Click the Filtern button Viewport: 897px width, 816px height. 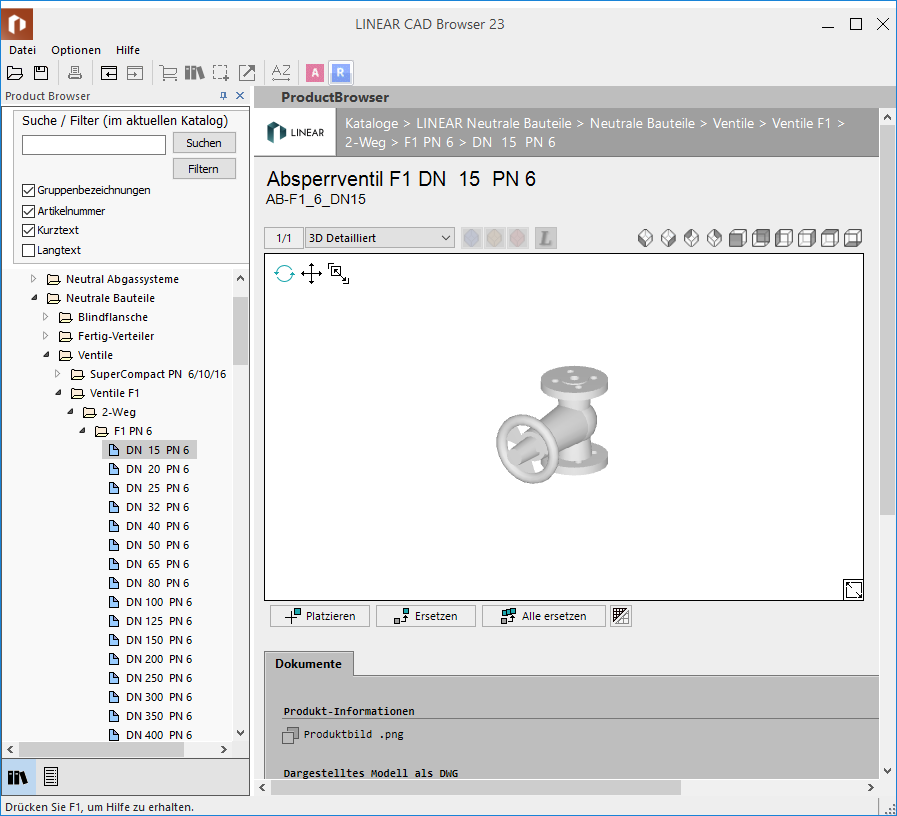(x=204, y=169)
